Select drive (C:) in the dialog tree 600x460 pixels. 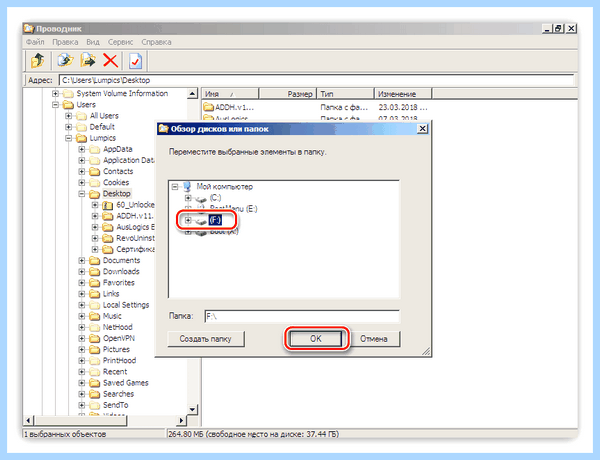point(215,198)
